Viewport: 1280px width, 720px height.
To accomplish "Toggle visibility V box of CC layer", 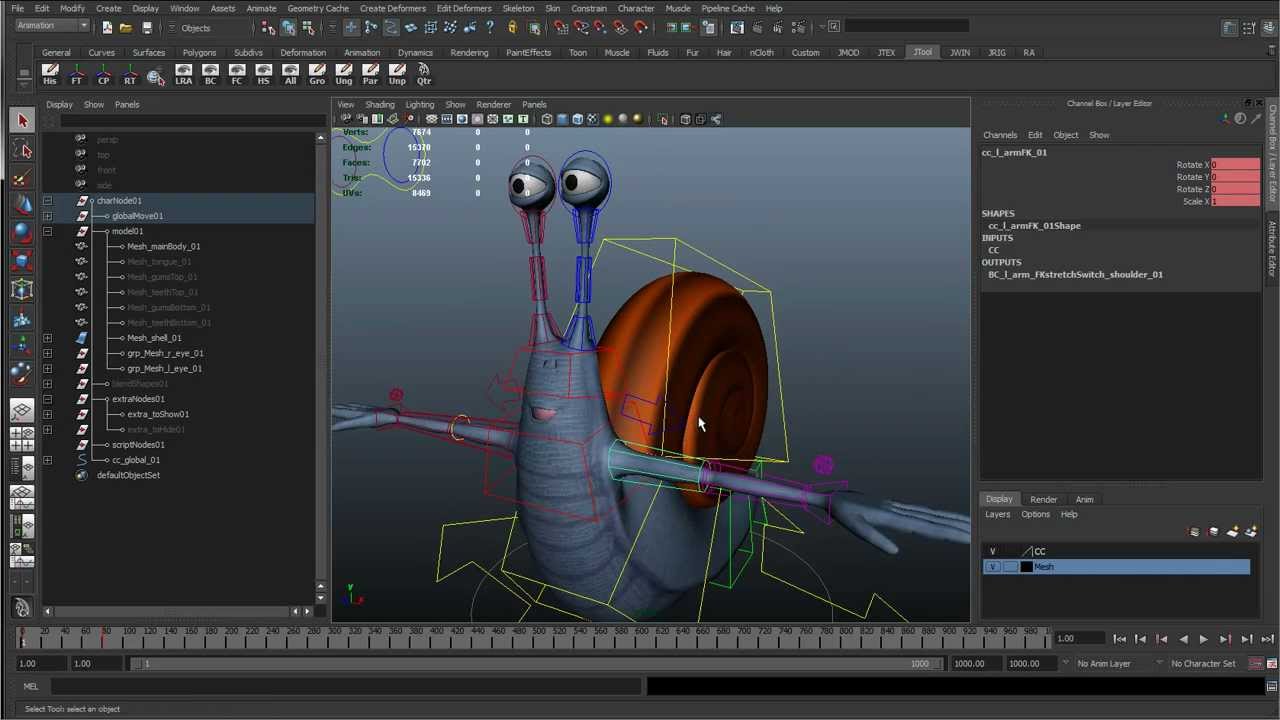I will (993, 552).
